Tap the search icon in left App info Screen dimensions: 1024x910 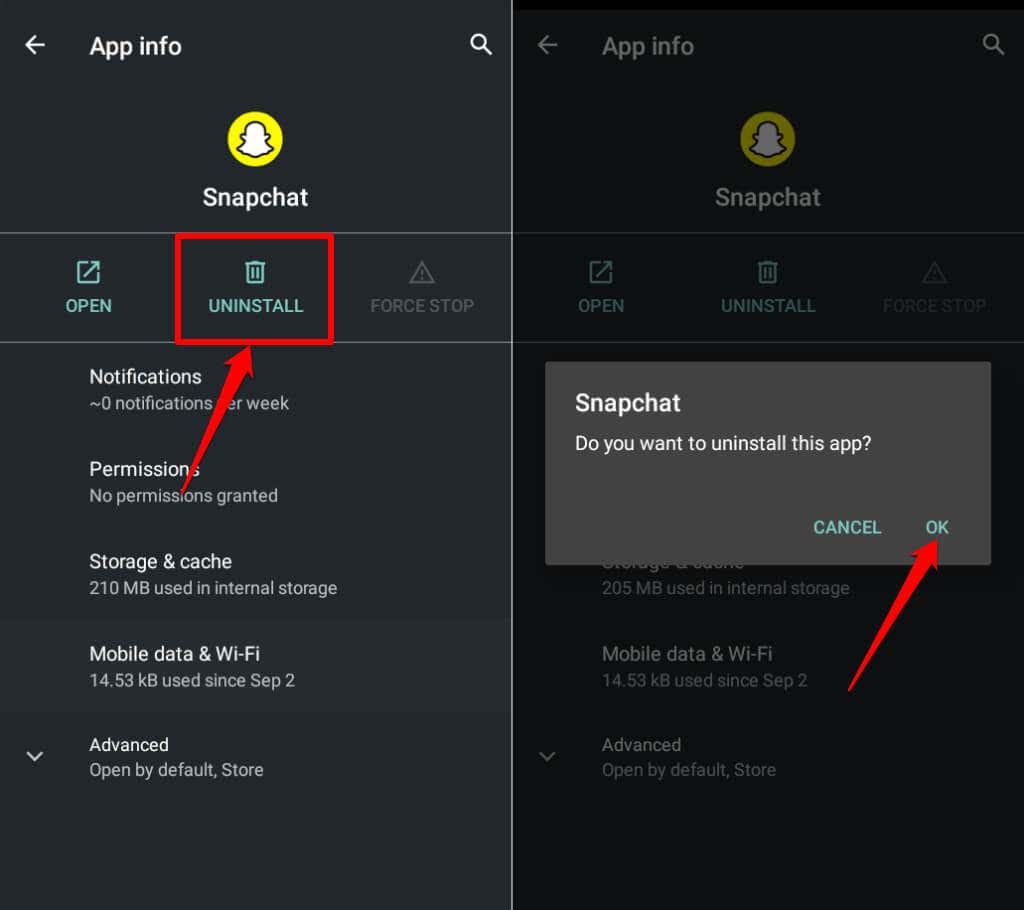[x=481, y=45]
